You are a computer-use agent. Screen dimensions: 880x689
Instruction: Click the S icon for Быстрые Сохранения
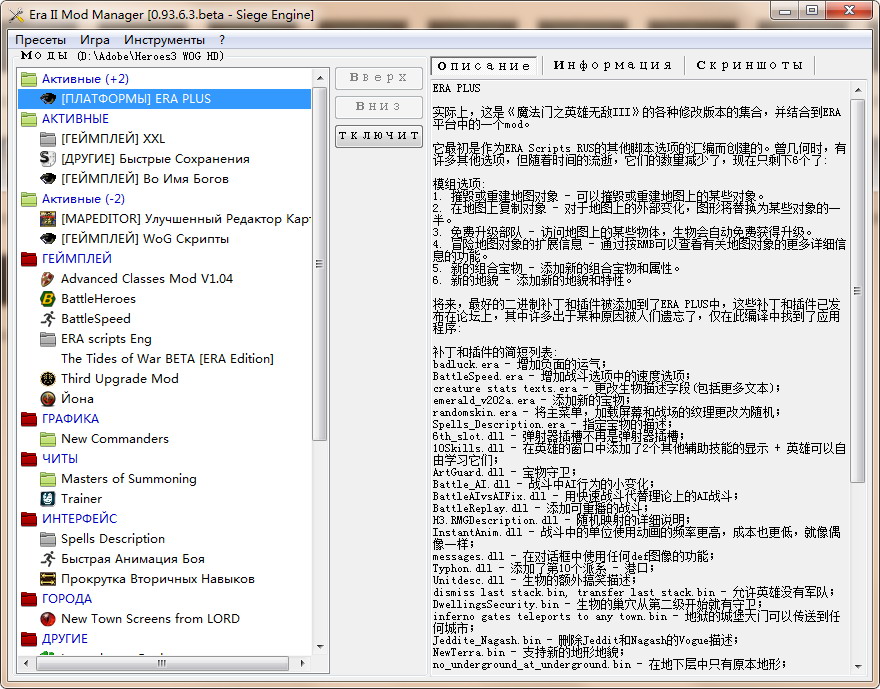[48, 159]
